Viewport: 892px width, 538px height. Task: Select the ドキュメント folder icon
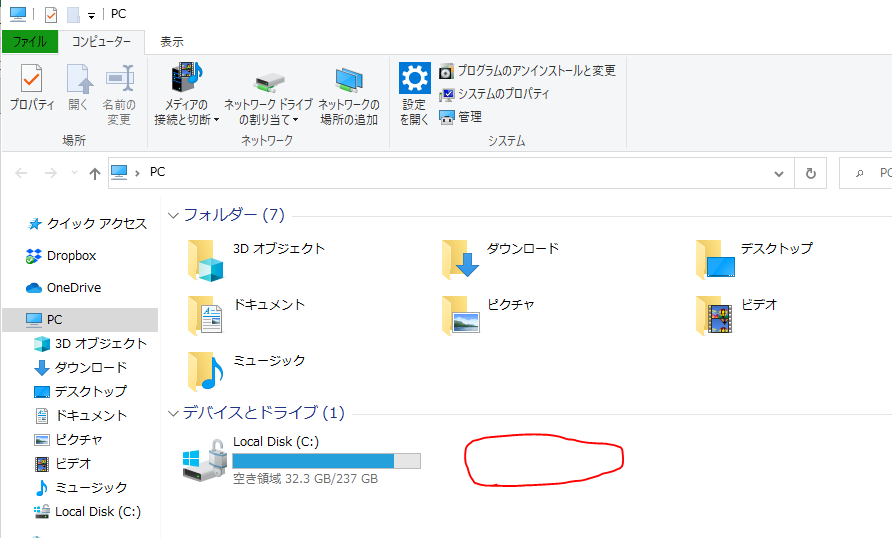coord(205,314)
